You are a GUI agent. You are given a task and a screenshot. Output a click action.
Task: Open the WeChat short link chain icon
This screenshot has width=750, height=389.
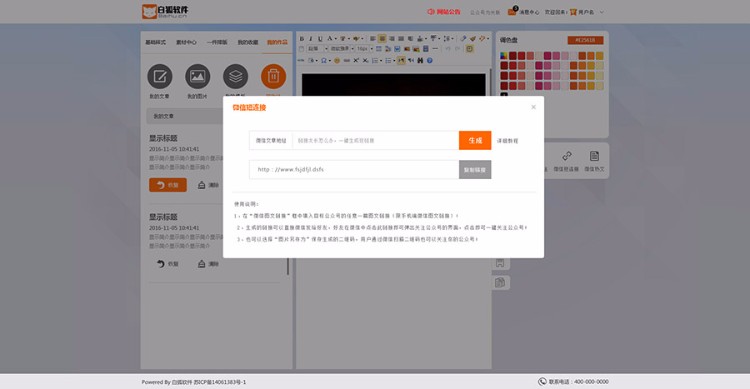click(567, 156)
